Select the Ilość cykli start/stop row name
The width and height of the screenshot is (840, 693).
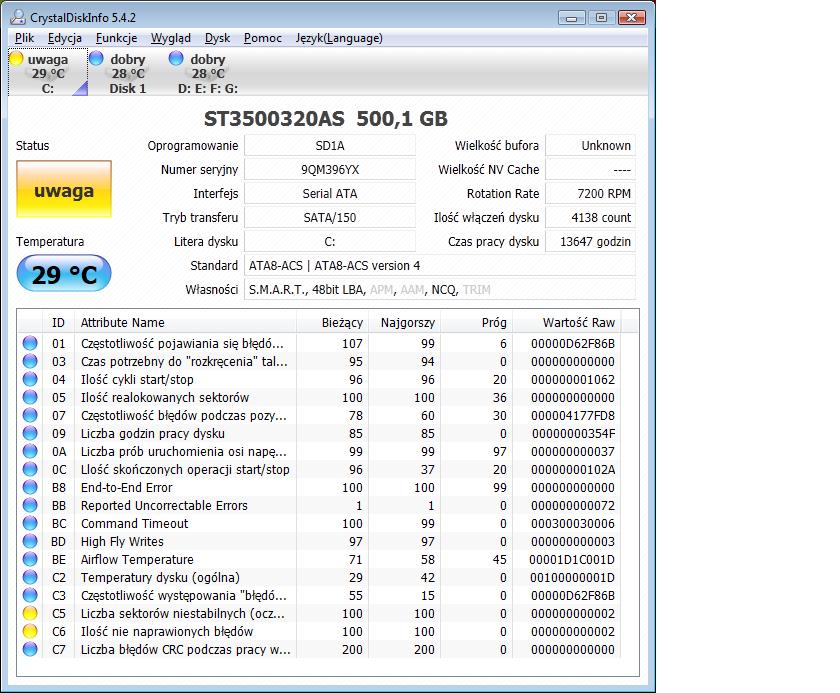[137, 380]
